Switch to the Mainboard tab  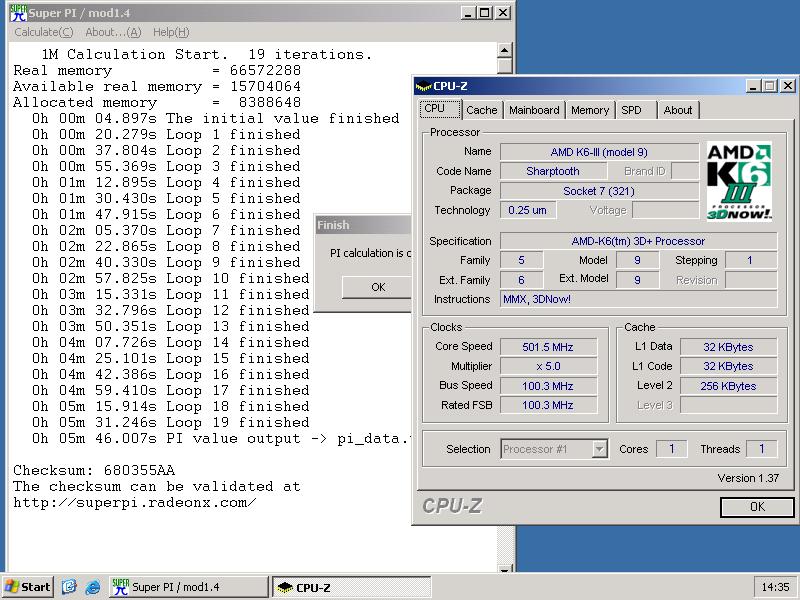click(534, 110)
